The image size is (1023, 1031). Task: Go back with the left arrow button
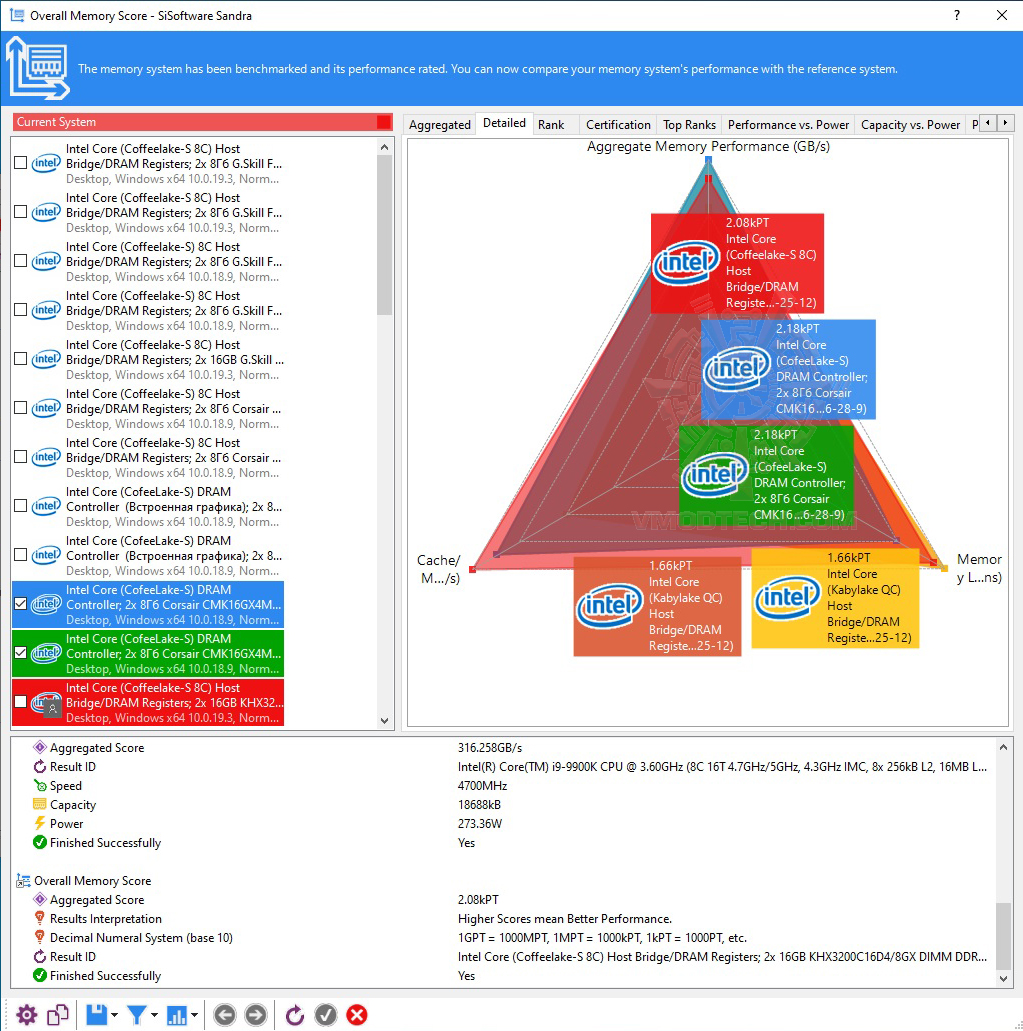coord(225,1015)
